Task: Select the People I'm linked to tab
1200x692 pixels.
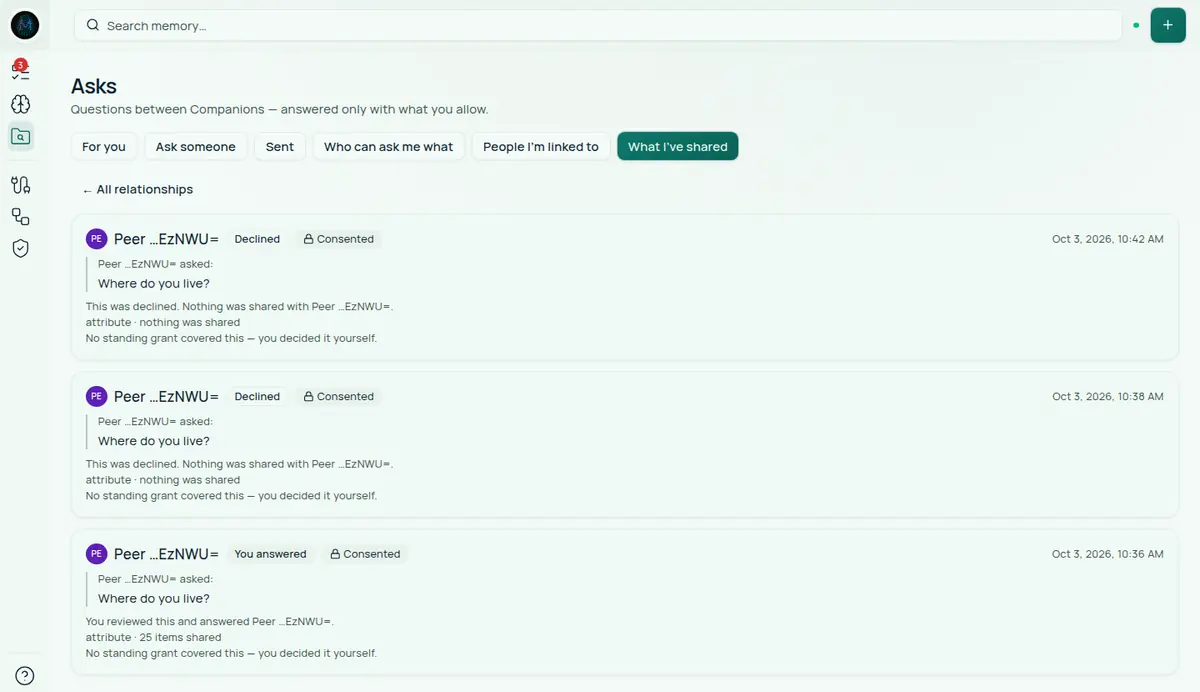Action: (x=541, y=146)
